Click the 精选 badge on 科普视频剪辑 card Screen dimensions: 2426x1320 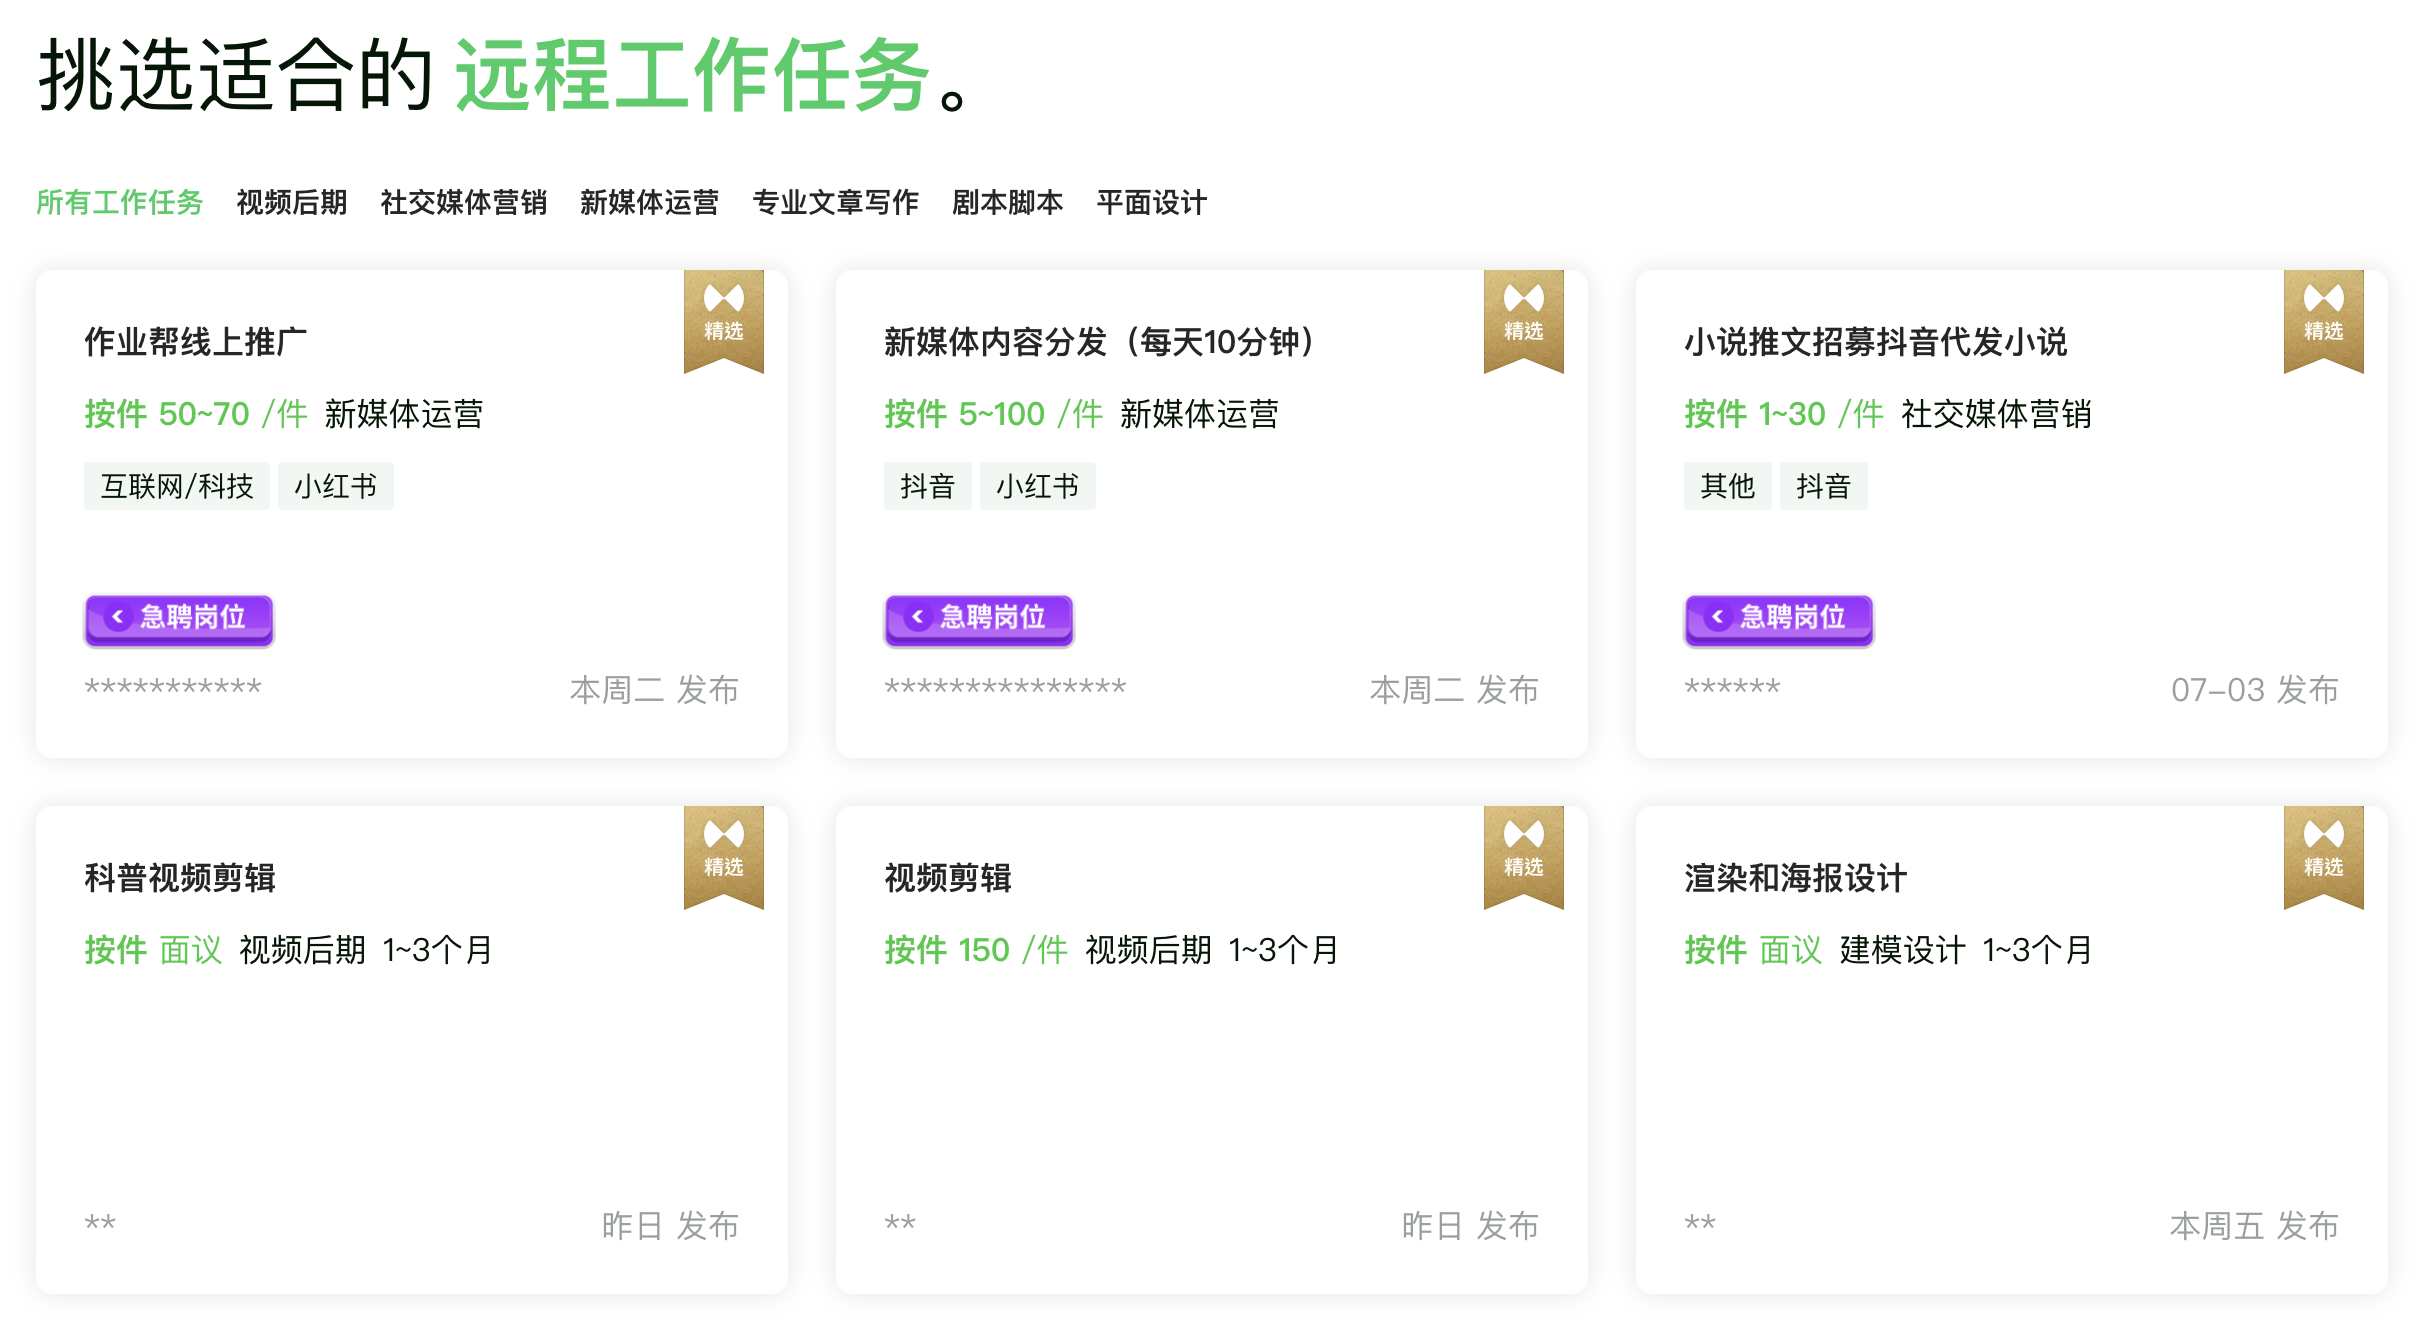tap(723, 856)
